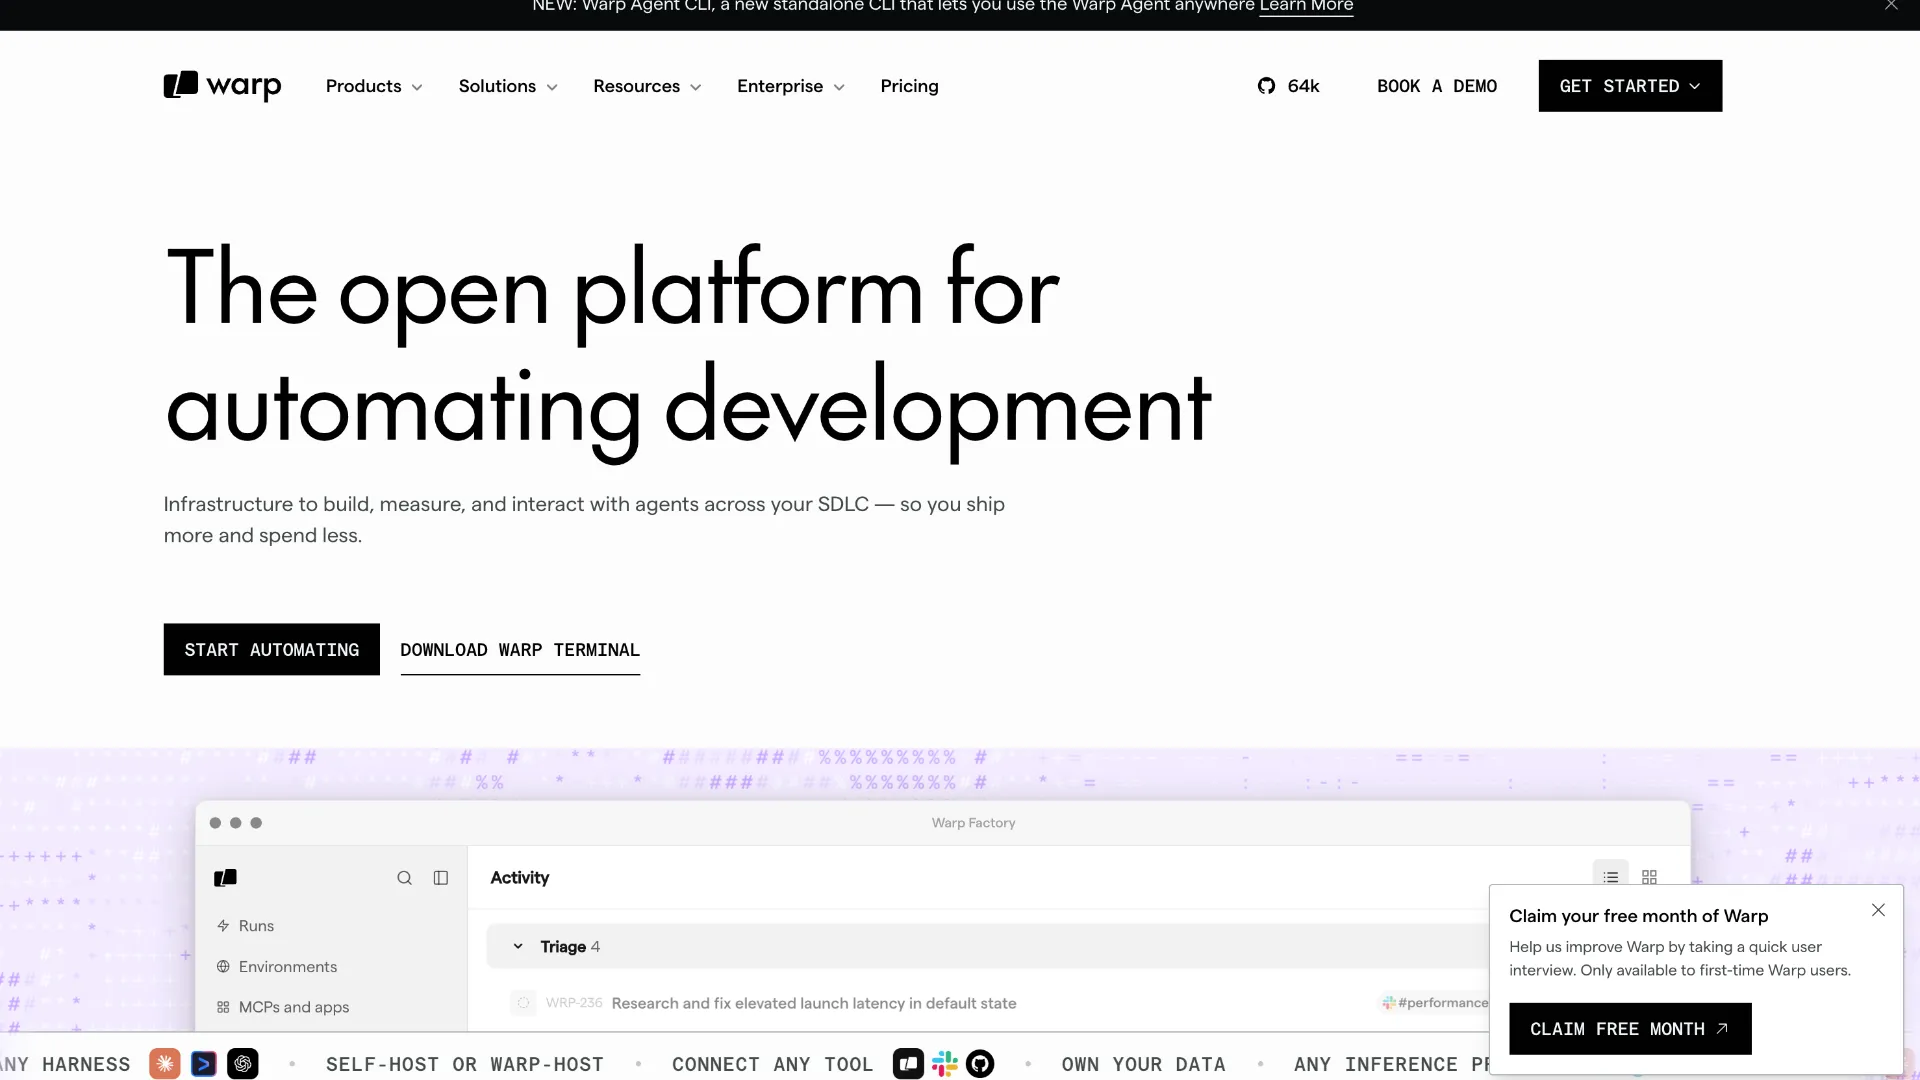The width and height of the screenshot is (1920, 1080).
Task: Click the 'OWN YOUR DATA' ticker text
Action: tap(1144, 1065)
